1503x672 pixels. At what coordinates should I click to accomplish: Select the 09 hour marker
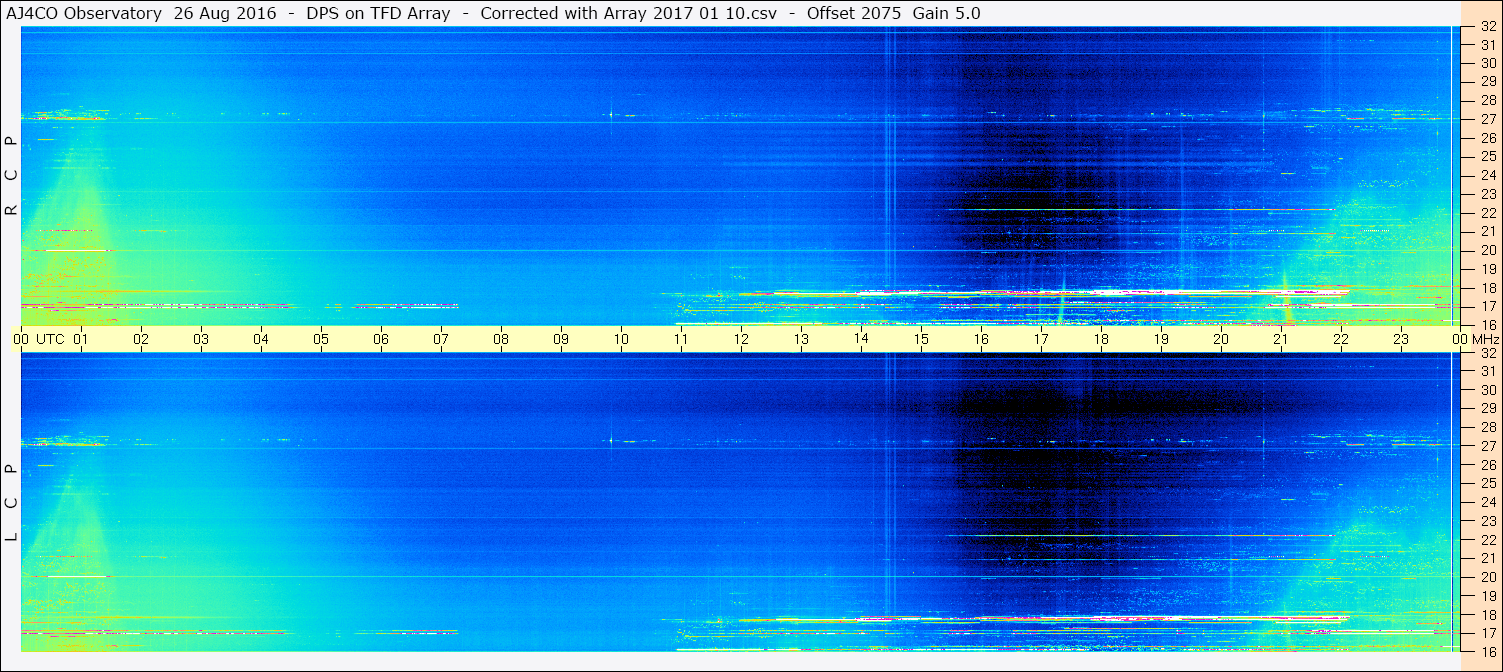[x=561, y=339]
